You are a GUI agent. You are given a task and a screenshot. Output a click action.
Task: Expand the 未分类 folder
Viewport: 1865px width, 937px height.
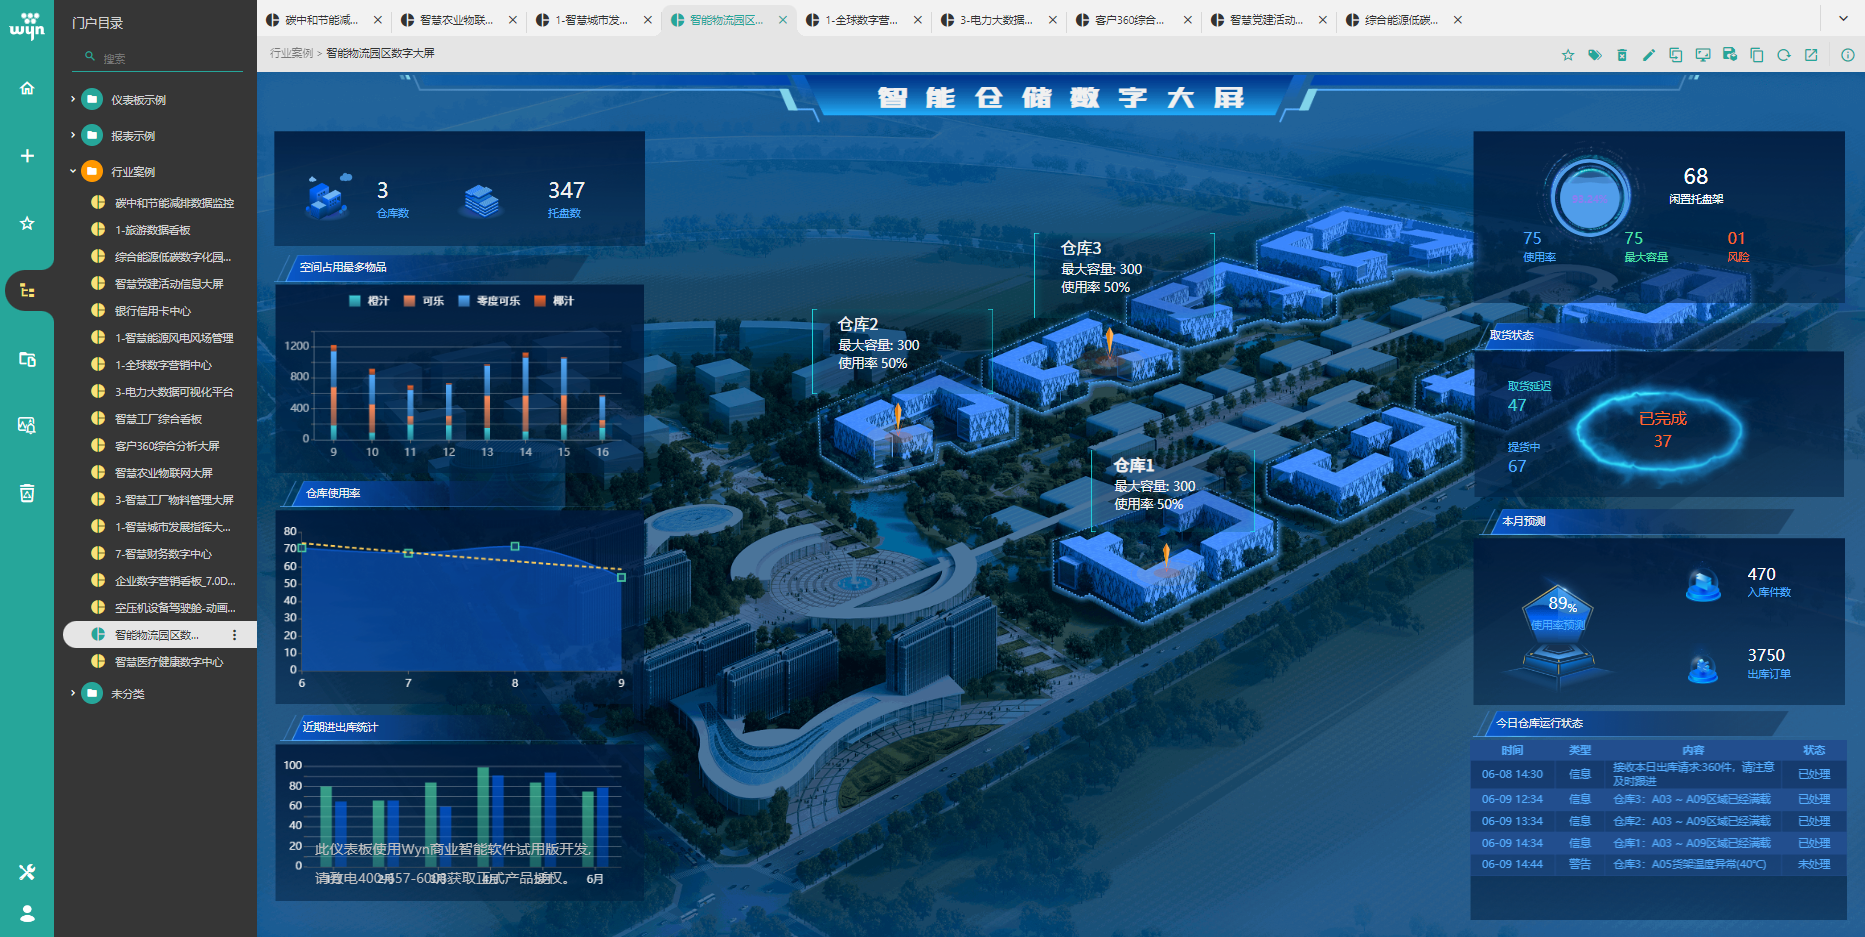pyautogui.click(x=71, y=693)
